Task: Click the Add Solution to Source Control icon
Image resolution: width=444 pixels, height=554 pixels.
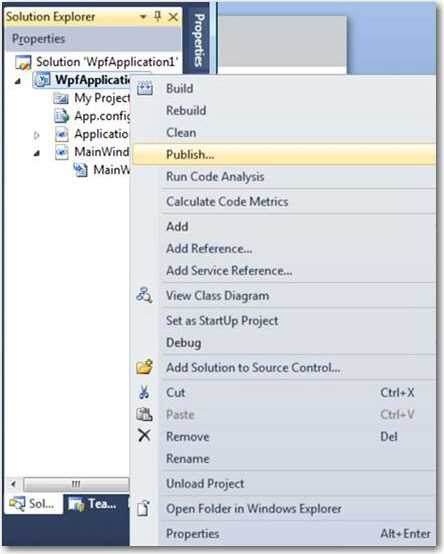Action: (144, 367)
